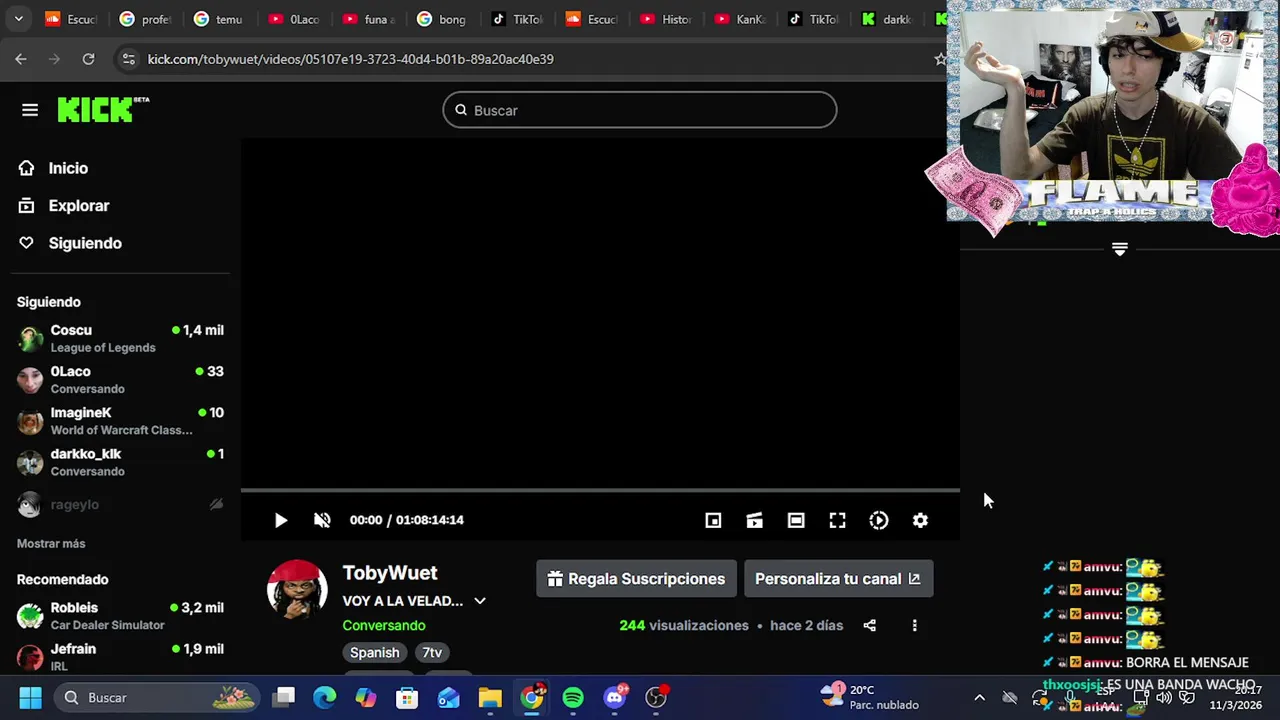The height and width of the screenshot is (720, 1280).
Task: Click the Spanish tag
Action: tap(375, 652)
